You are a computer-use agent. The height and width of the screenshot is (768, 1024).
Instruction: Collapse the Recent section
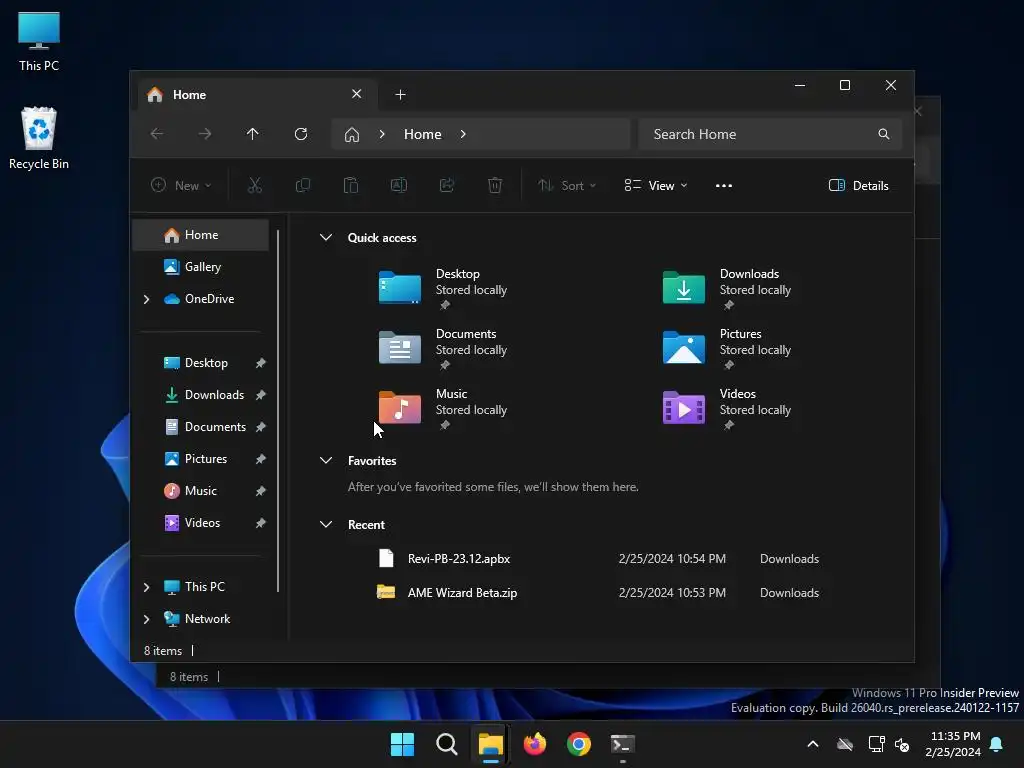(326, 524)
